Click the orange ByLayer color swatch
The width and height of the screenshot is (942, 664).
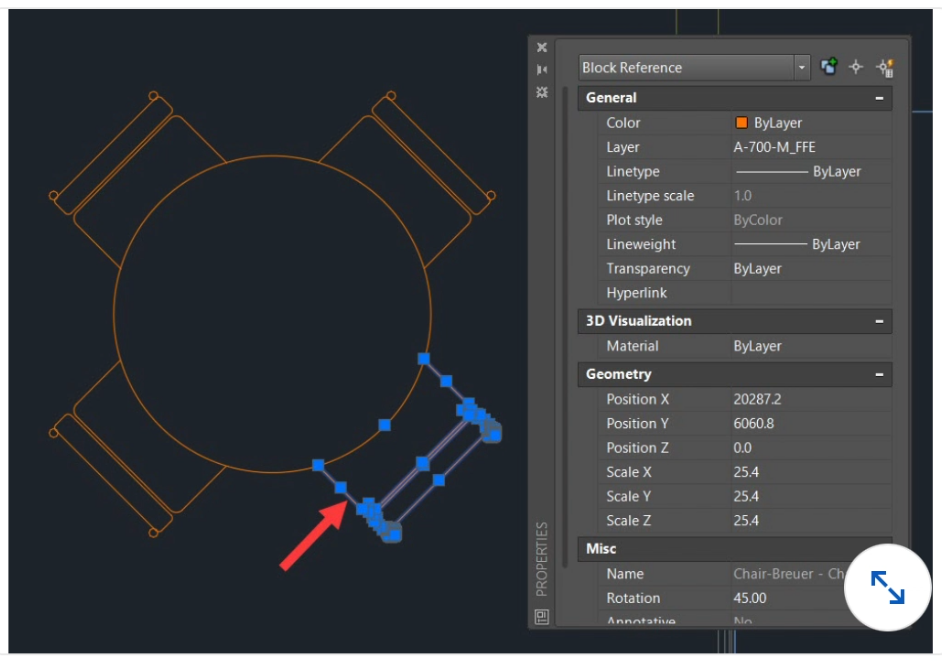point(742,123)
